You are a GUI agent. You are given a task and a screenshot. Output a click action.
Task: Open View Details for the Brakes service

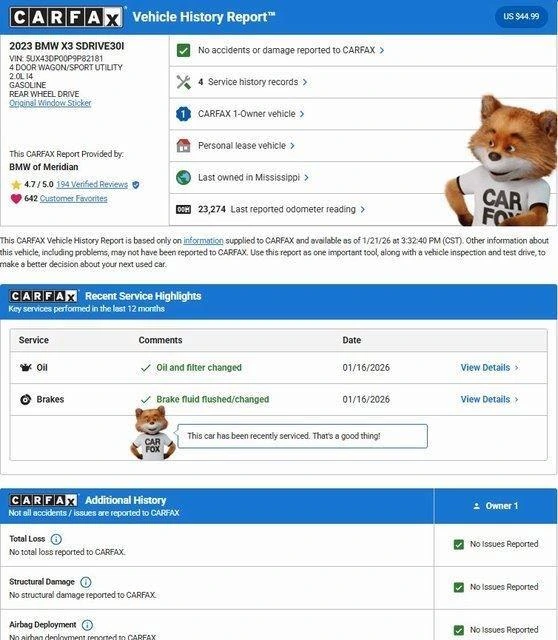pos(489,400)
